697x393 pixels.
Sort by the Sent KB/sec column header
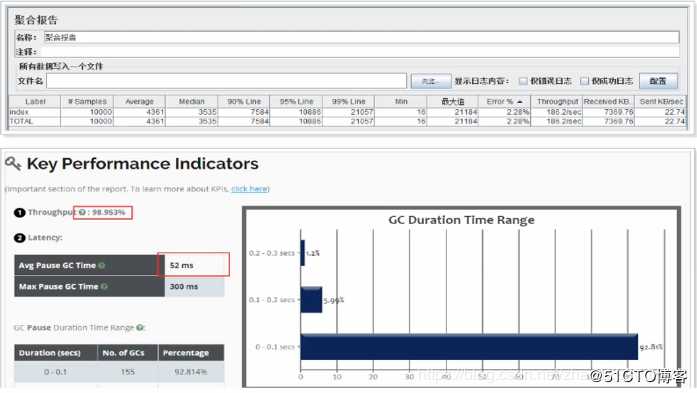pyautogui.click(x=661, y=101)
